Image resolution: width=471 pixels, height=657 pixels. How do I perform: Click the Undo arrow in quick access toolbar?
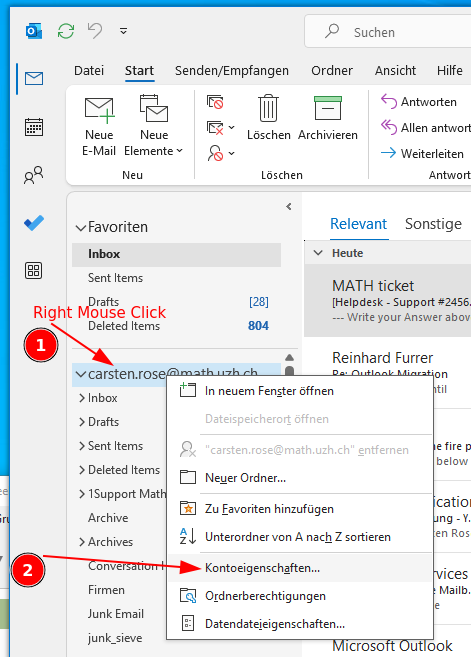tap(95, 31)
